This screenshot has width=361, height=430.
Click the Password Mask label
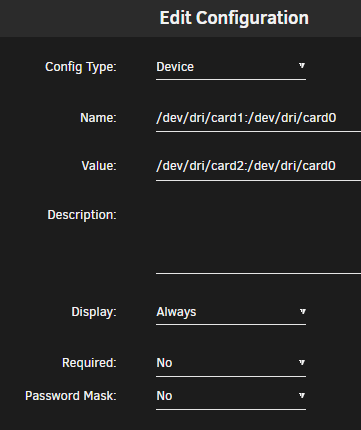pyautogui.click(x=71, y=396)
